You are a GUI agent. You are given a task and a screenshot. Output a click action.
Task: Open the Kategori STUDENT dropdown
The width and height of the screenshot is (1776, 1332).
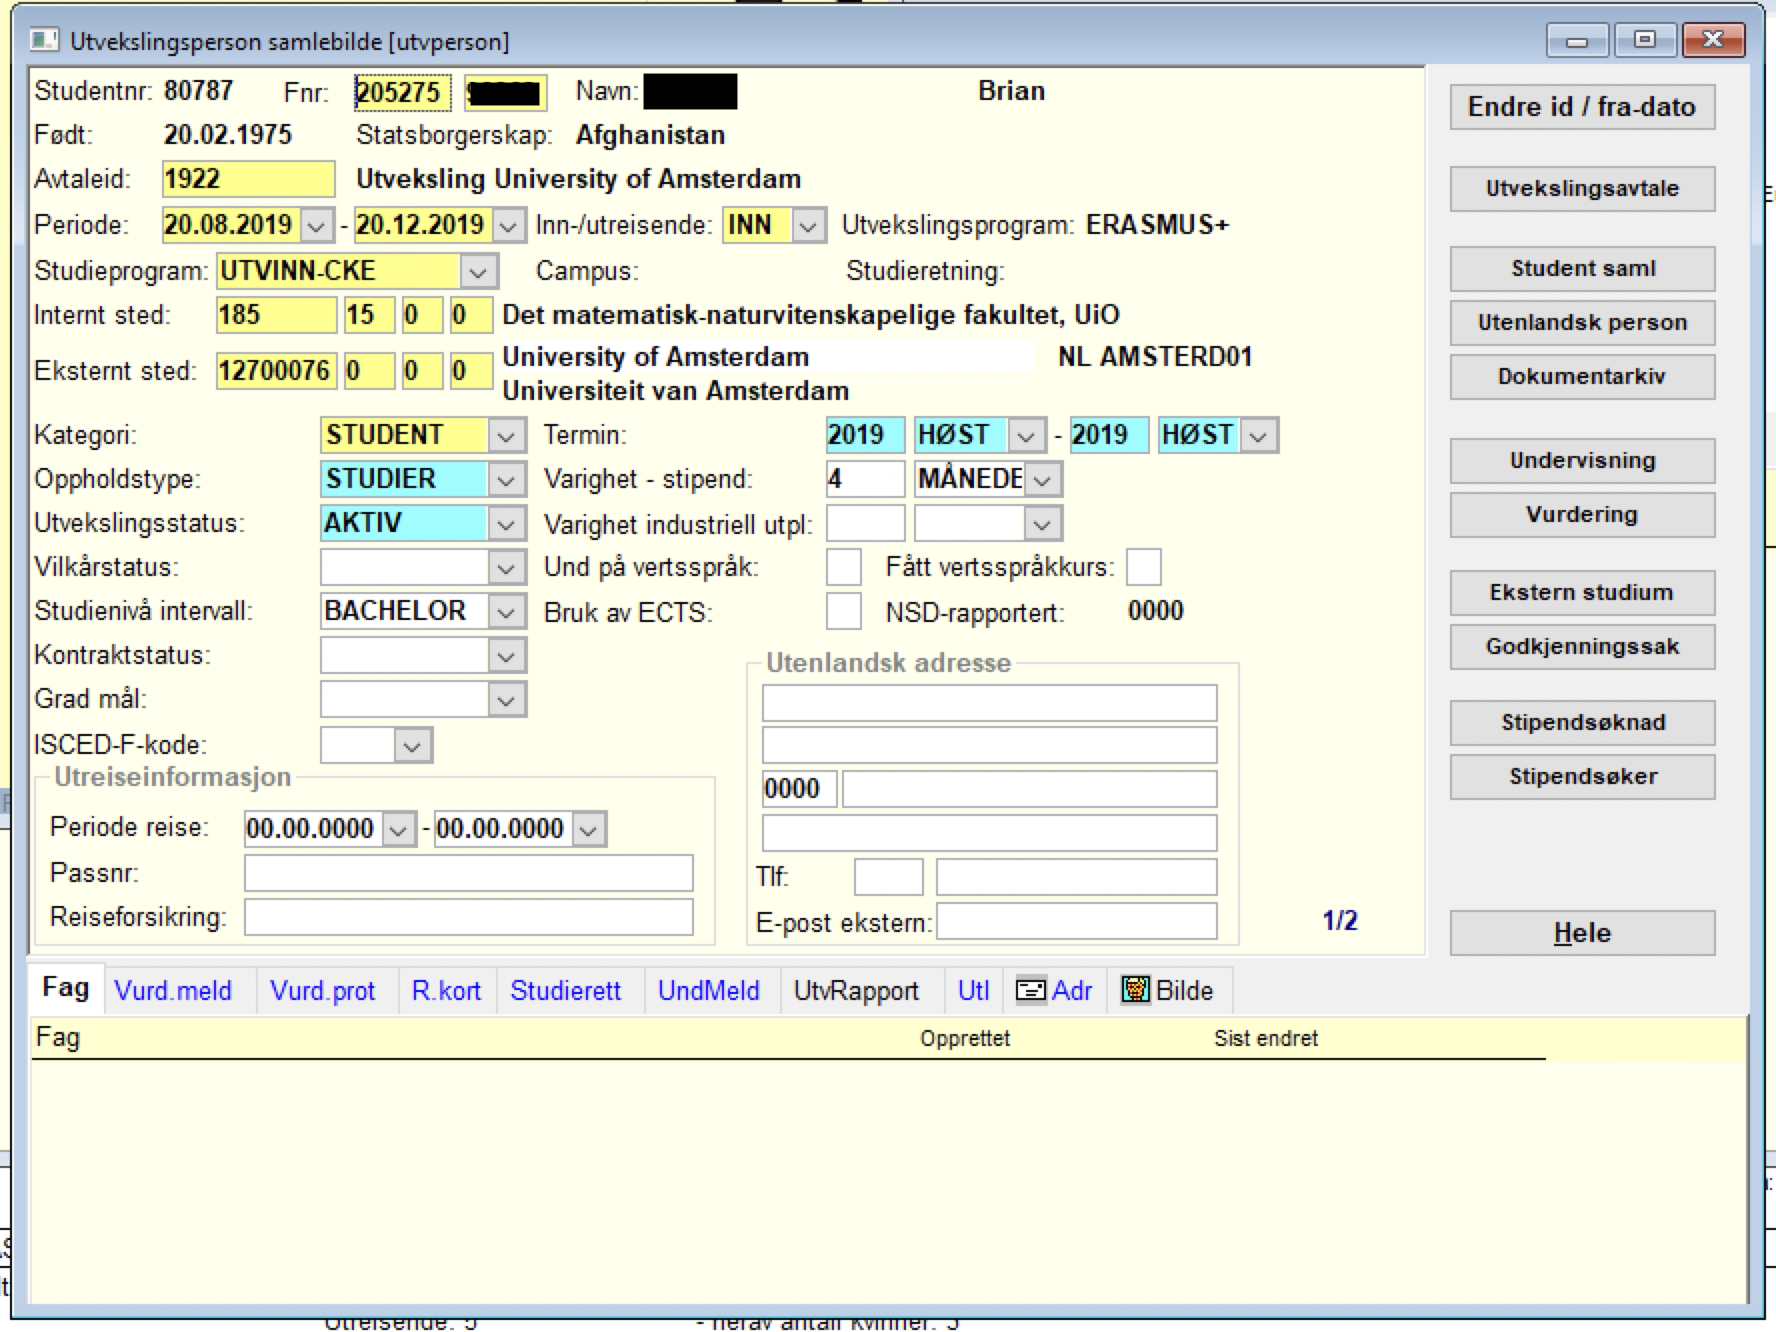[506, 435]
